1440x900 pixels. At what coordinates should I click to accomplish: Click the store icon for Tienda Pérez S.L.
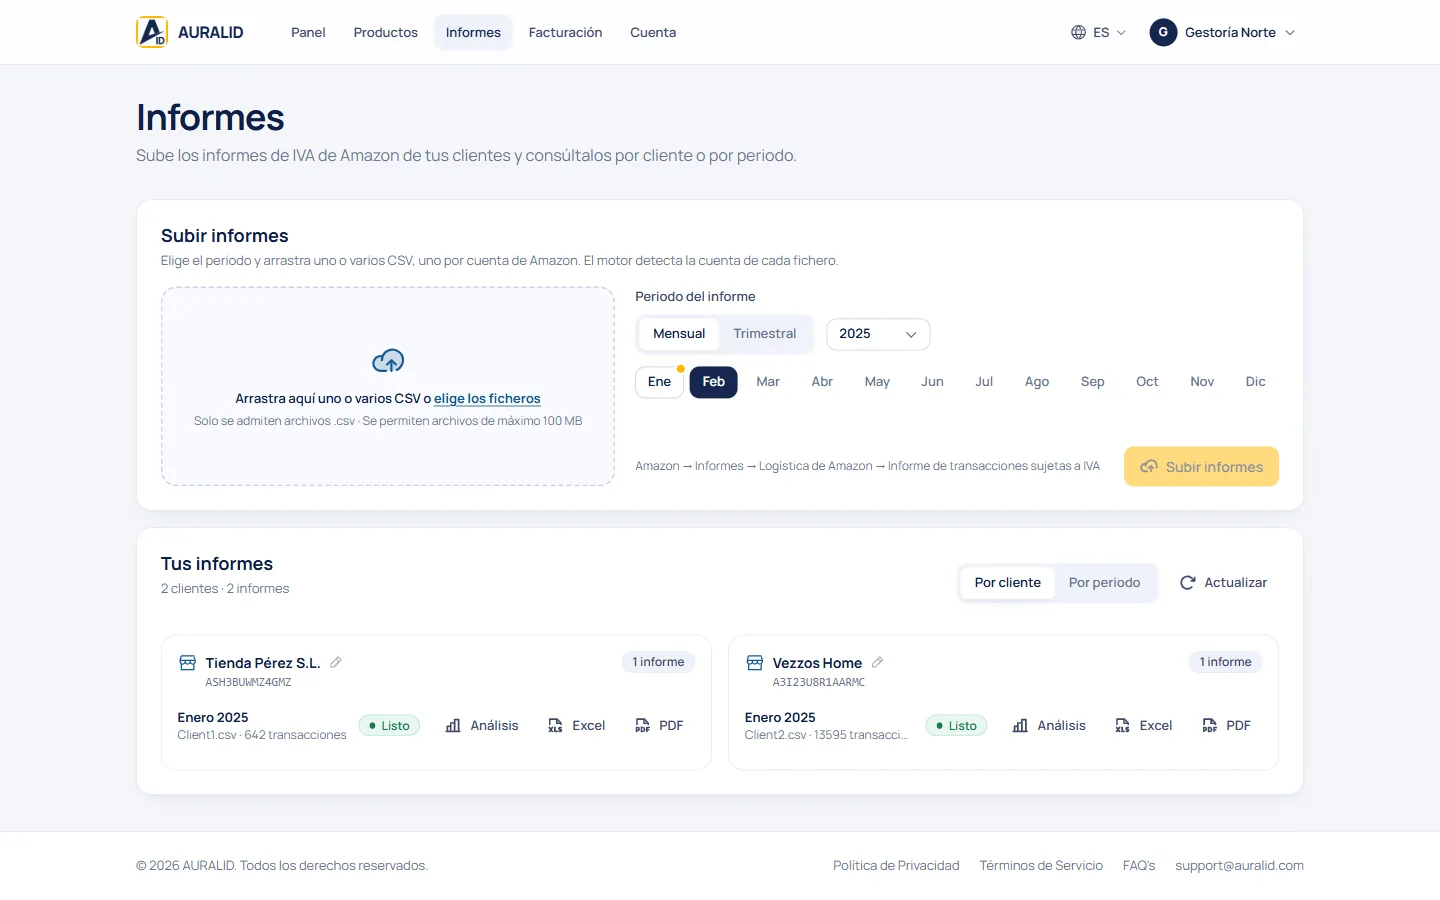tap(187, 662)
